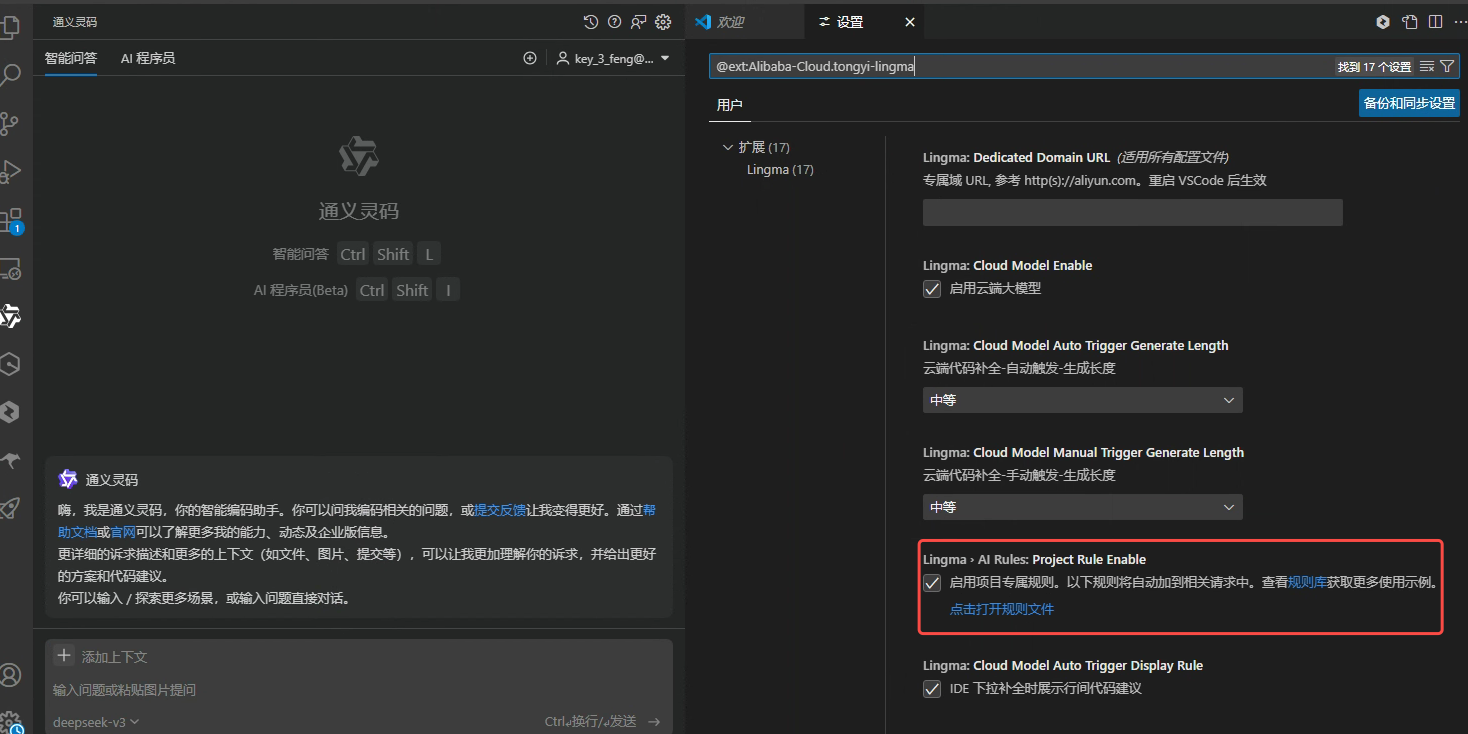Image resolution: width=1468 pixels, height=734 pixels.
Task: Open the Lingma feedback icon
Action: [639, 22]
